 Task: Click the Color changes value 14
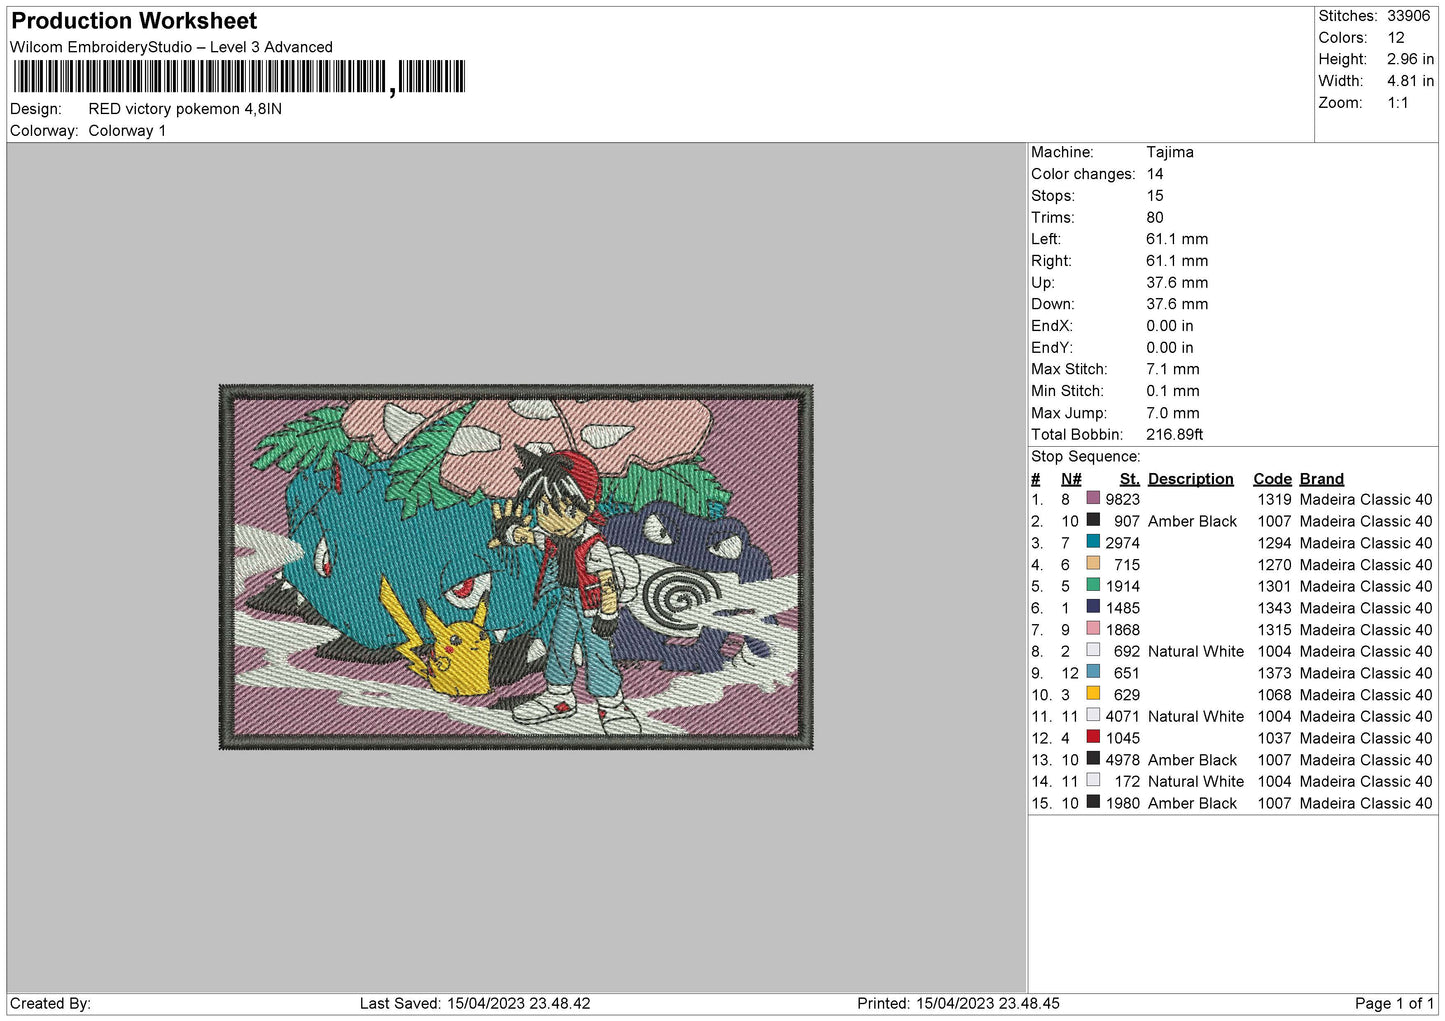[1155, 174]
